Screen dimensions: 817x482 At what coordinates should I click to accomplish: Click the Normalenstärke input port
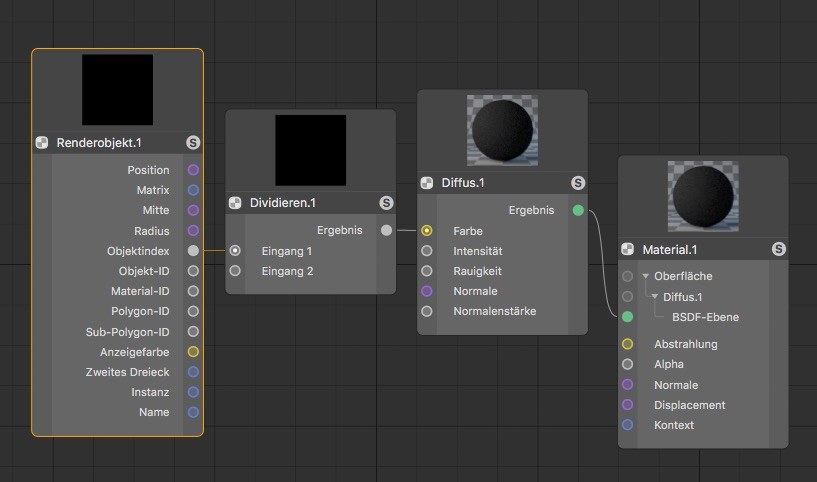point(427,311)
